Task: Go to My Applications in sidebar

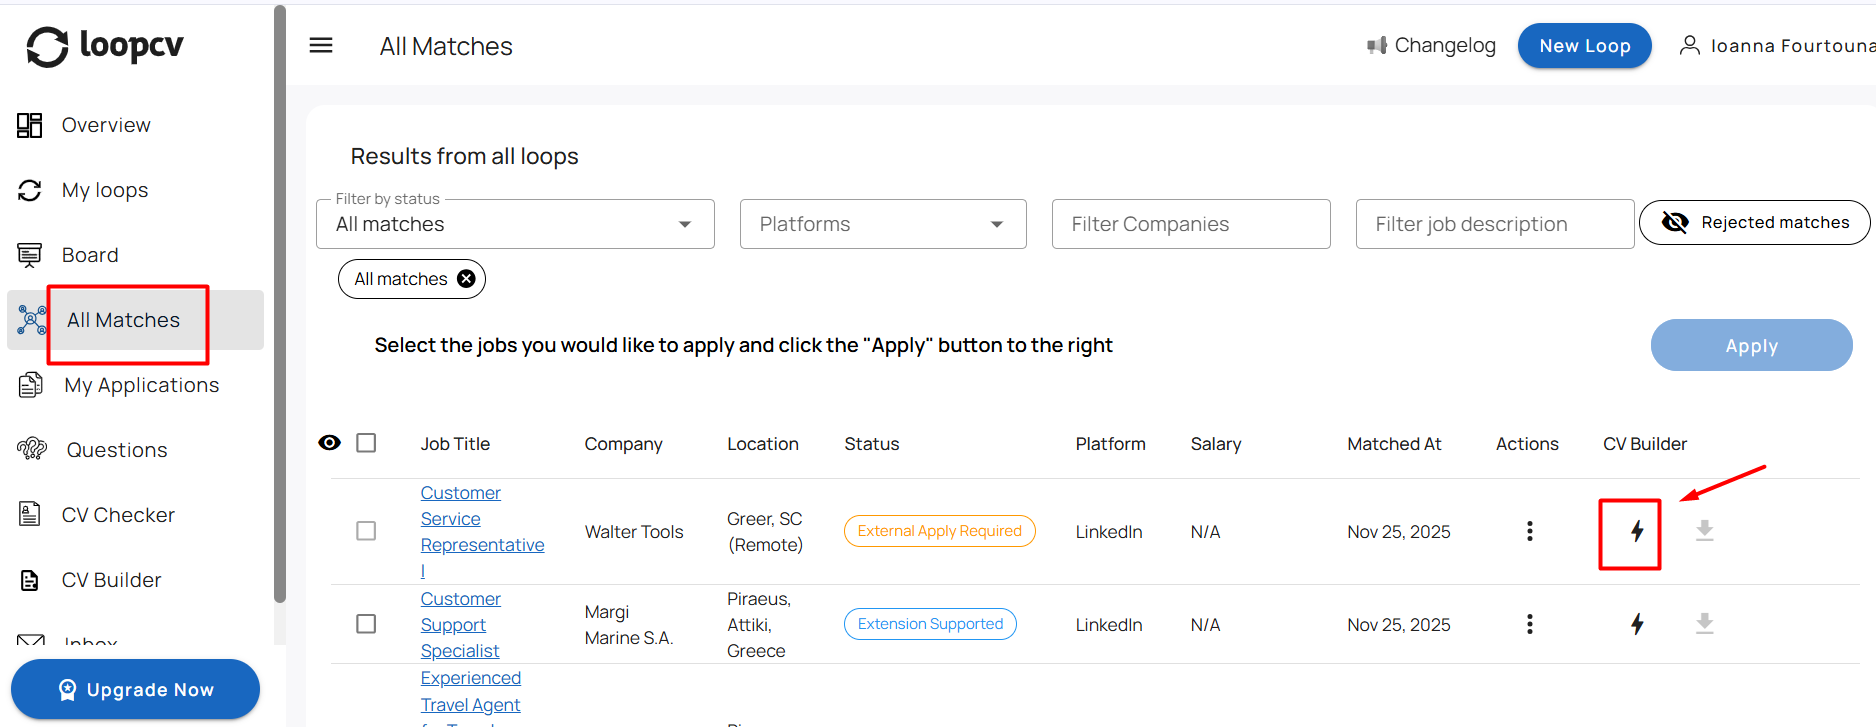Action: pyautogui.click(x=141, y=385)
